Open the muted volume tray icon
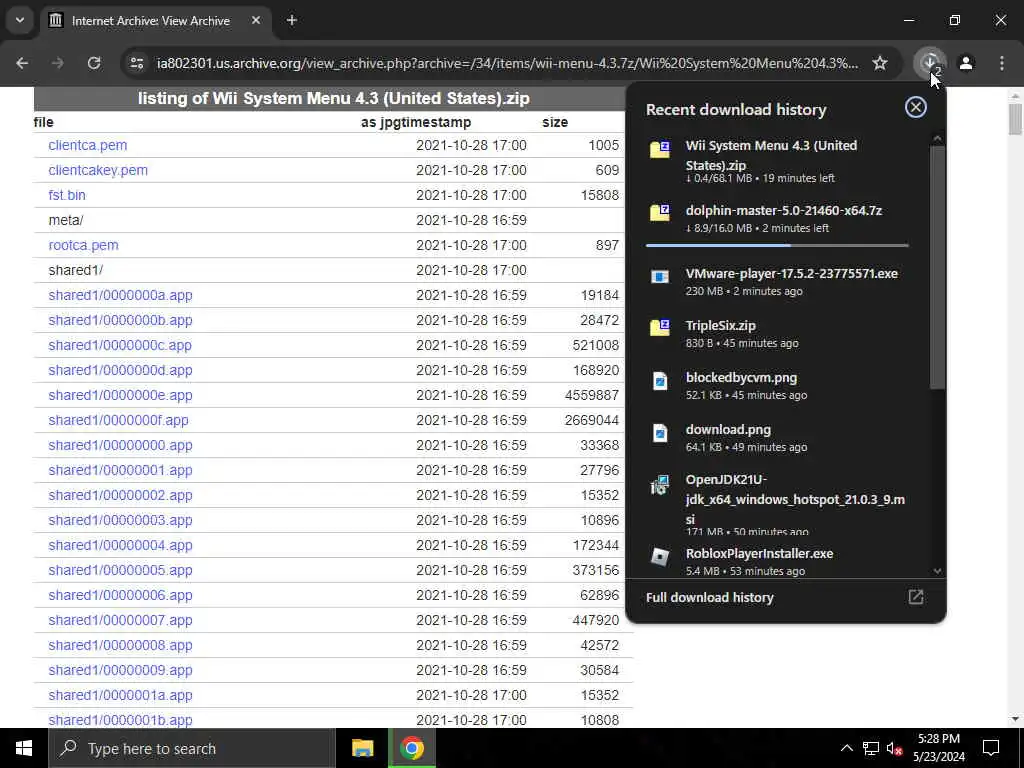Image resolution: width=1024 pixels, height=768 pixels. [x=894, y=748]
